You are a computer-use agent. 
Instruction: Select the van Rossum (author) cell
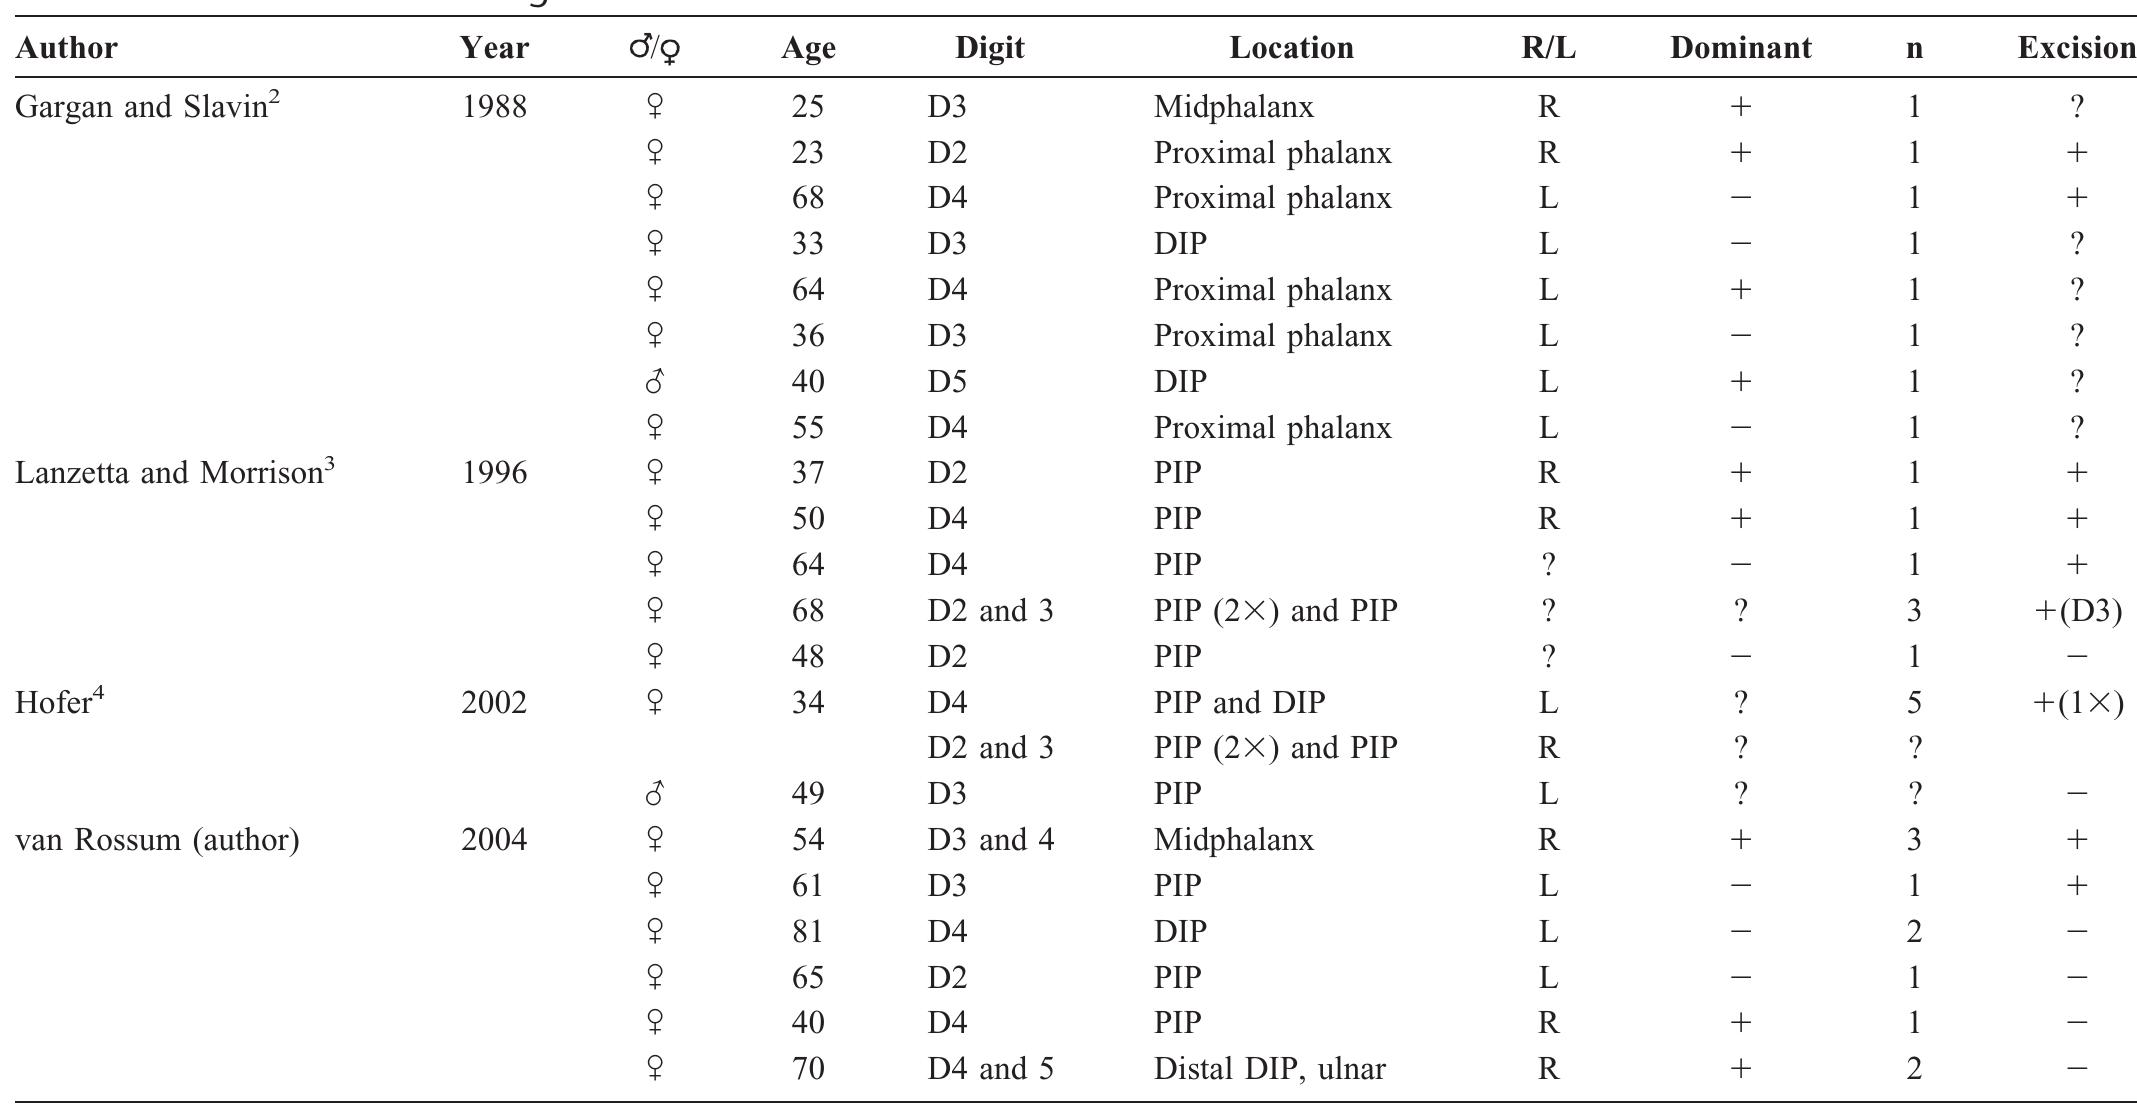(x=157, y=839)
